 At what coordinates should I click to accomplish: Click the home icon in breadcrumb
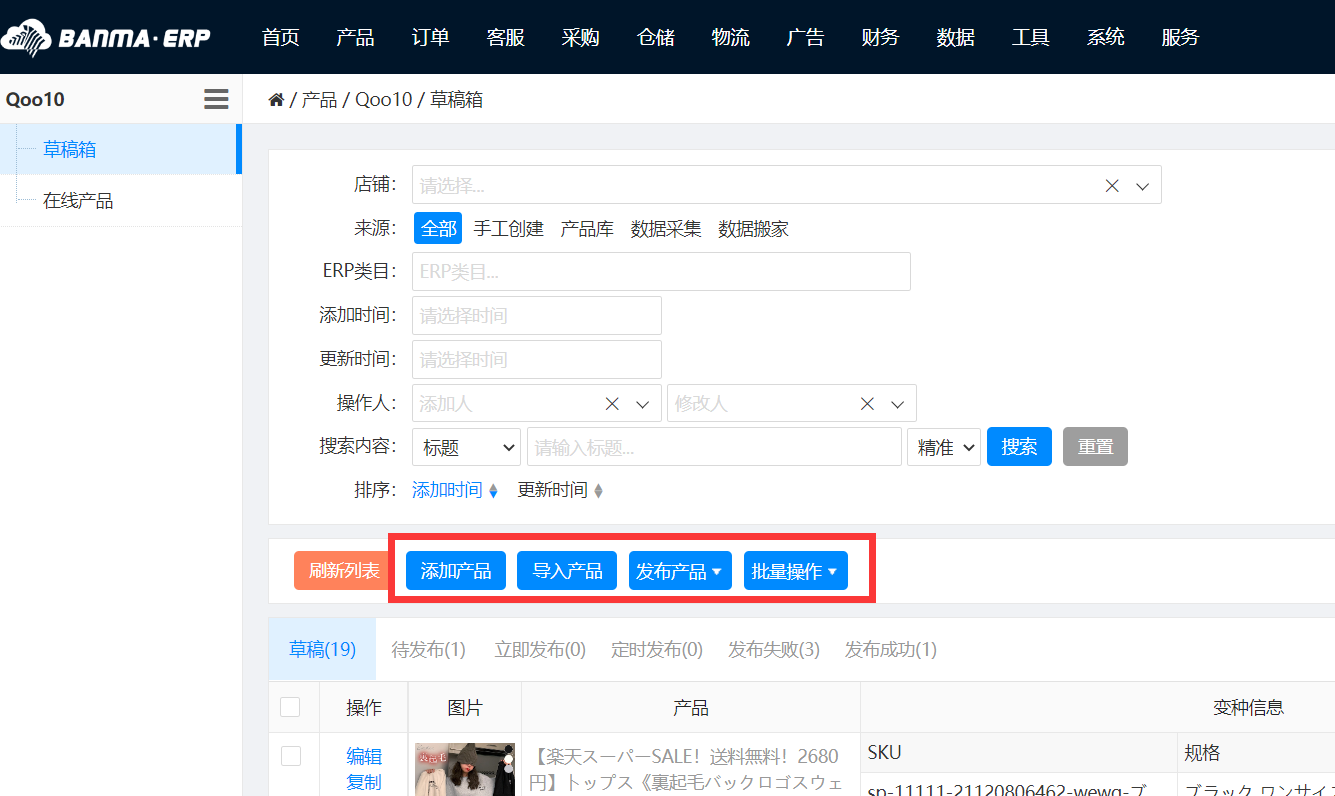click(276, 100)
